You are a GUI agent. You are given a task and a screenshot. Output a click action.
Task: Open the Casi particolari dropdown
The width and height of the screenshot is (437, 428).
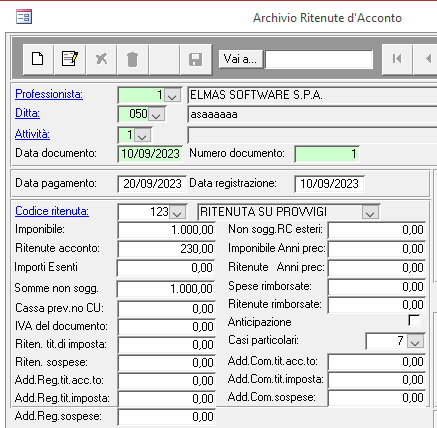pos(415,341)
